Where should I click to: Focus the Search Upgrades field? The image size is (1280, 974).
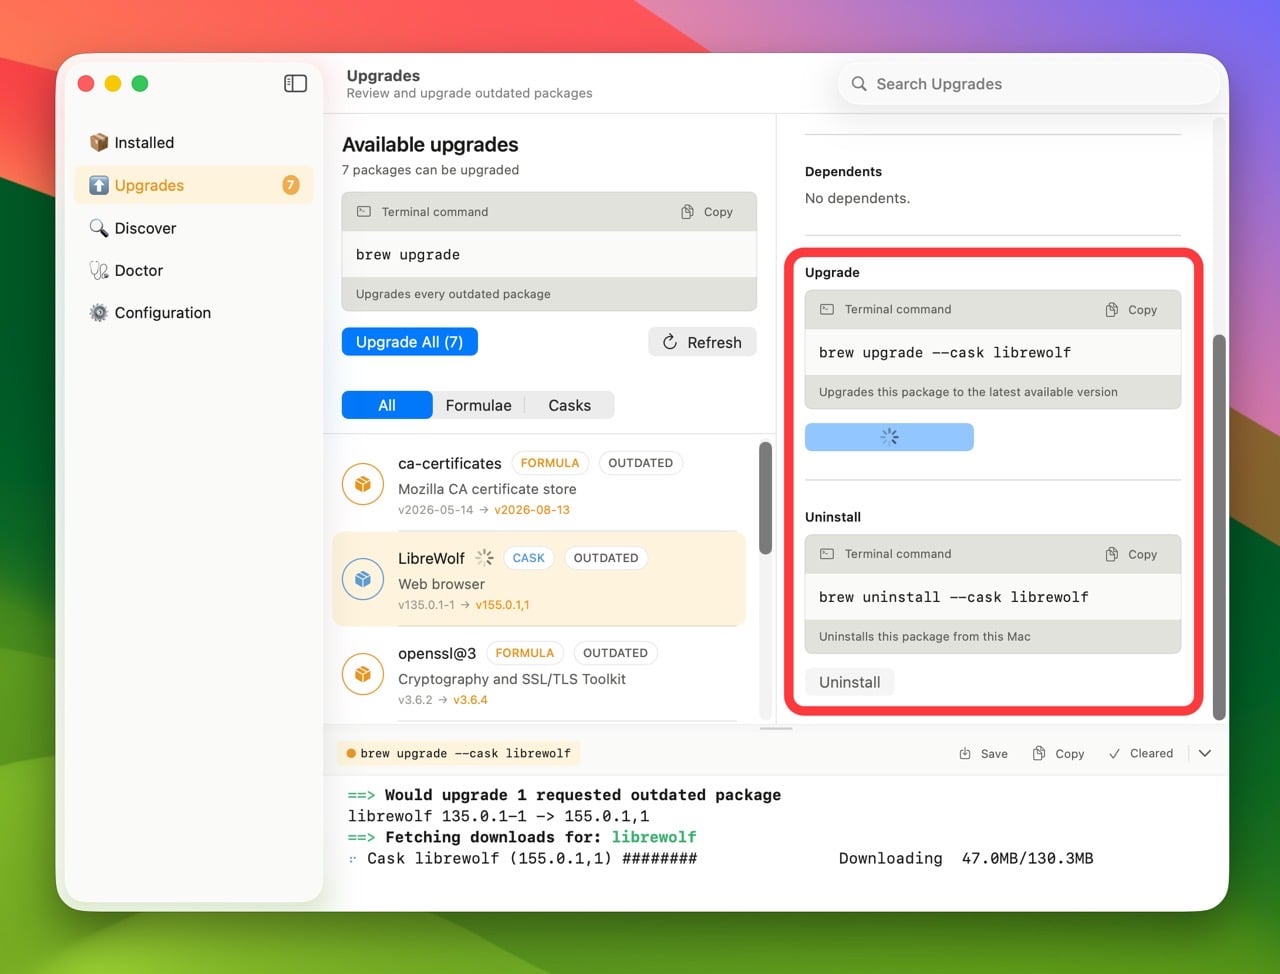click(x=1029, y=84)
